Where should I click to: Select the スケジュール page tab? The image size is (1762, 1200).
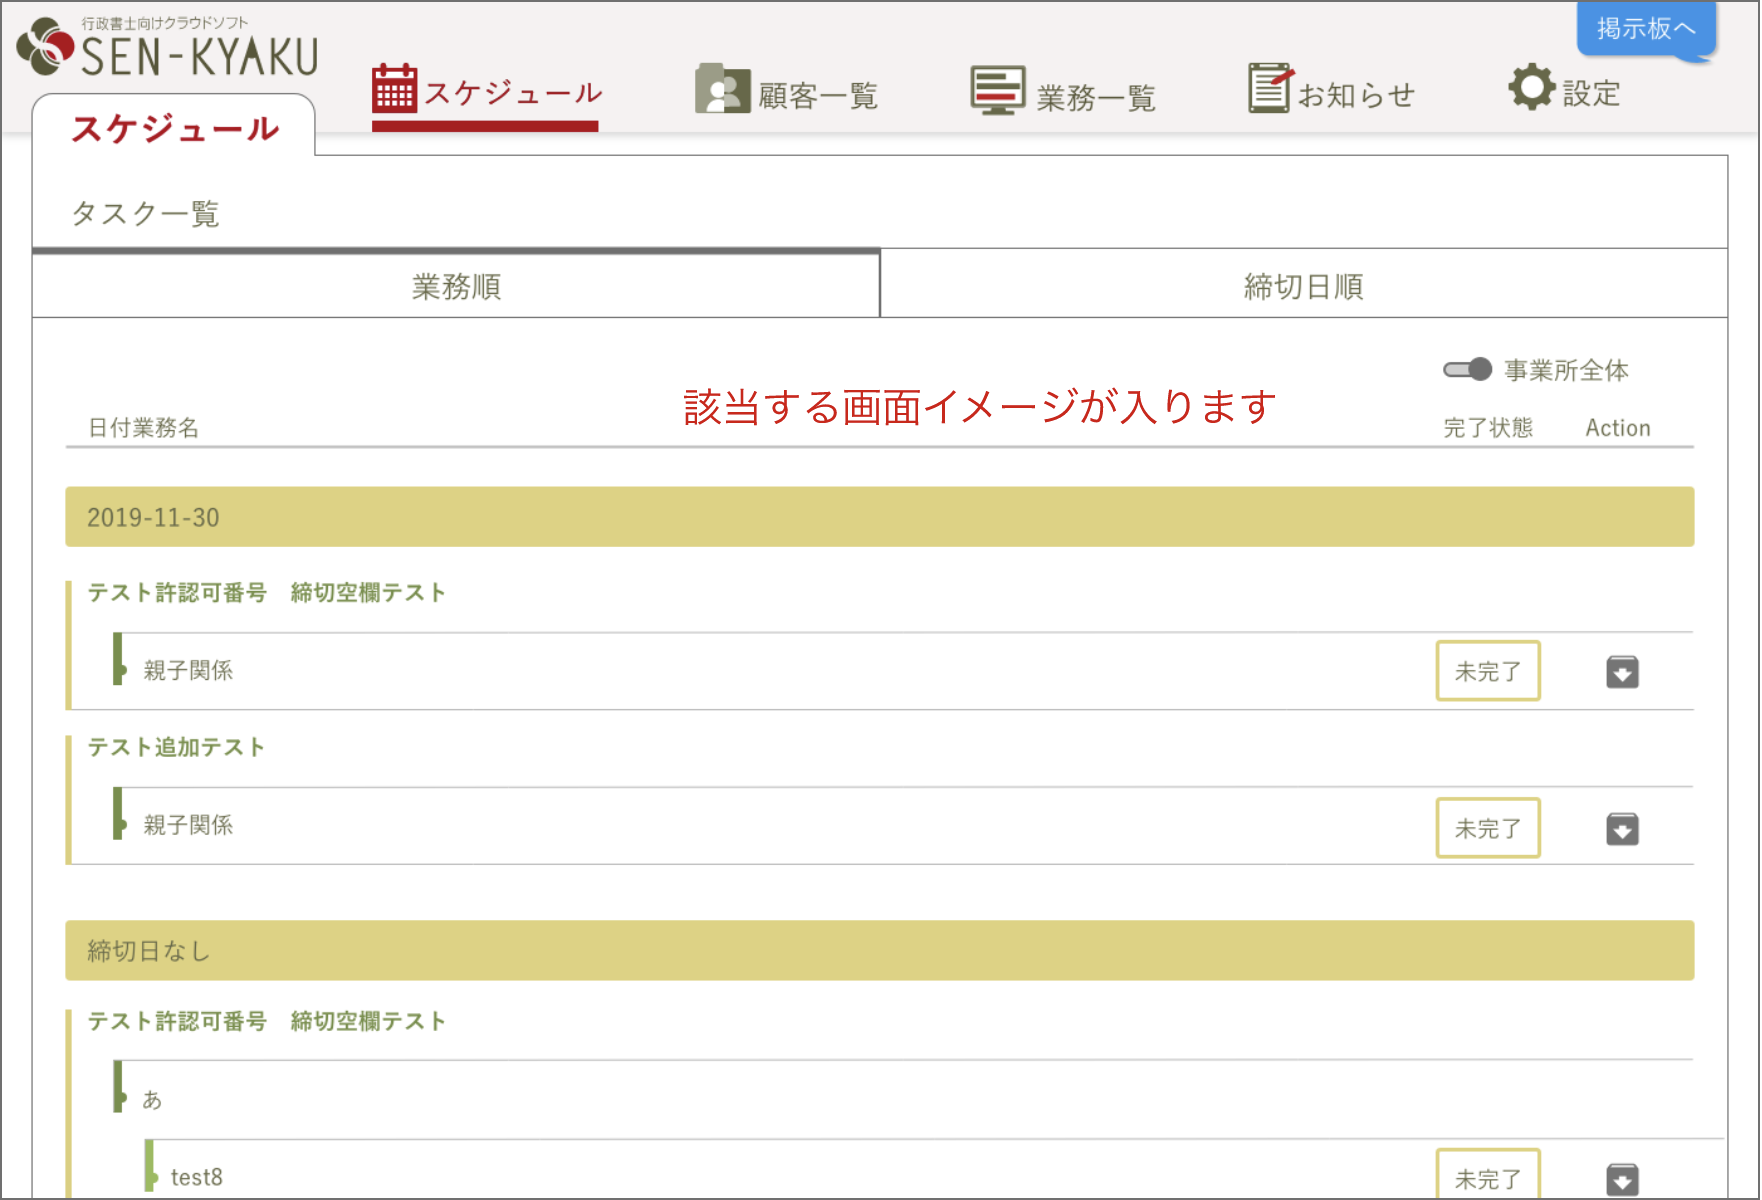(175, 127)
